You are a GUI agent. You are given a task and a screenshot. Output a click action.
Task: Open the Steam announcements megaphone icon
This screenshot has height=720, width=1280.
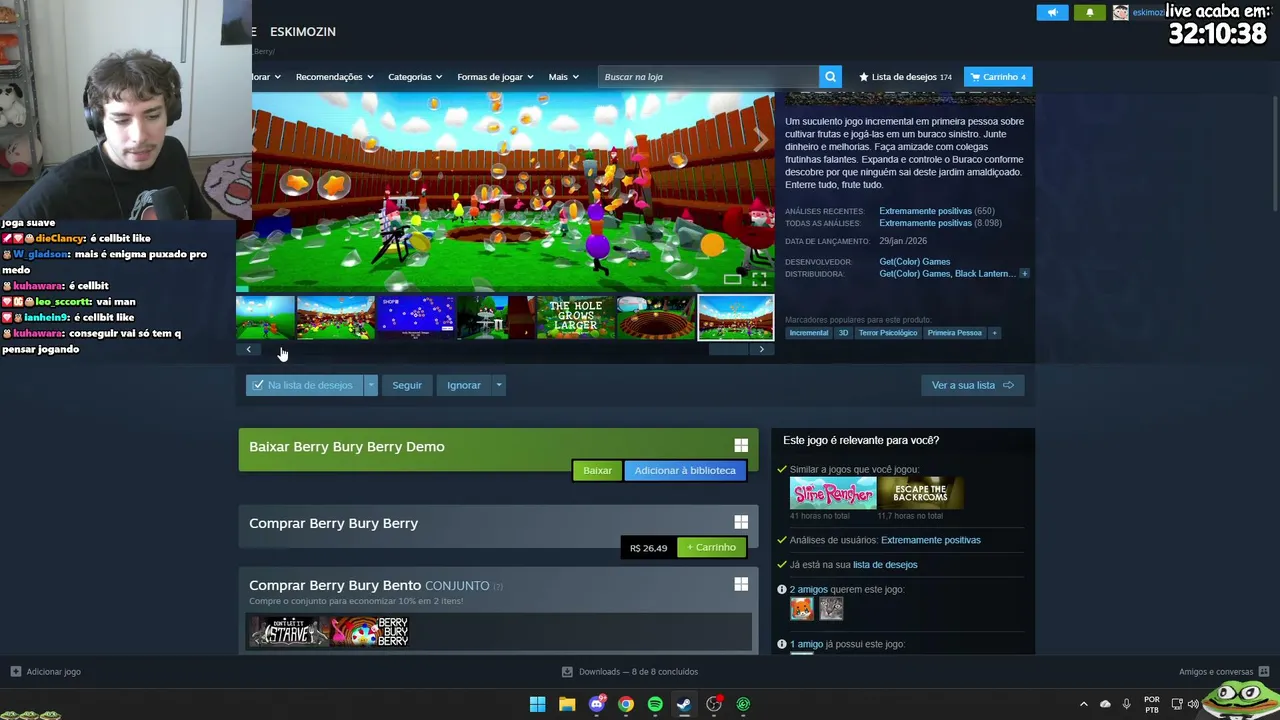point(1052,12)
